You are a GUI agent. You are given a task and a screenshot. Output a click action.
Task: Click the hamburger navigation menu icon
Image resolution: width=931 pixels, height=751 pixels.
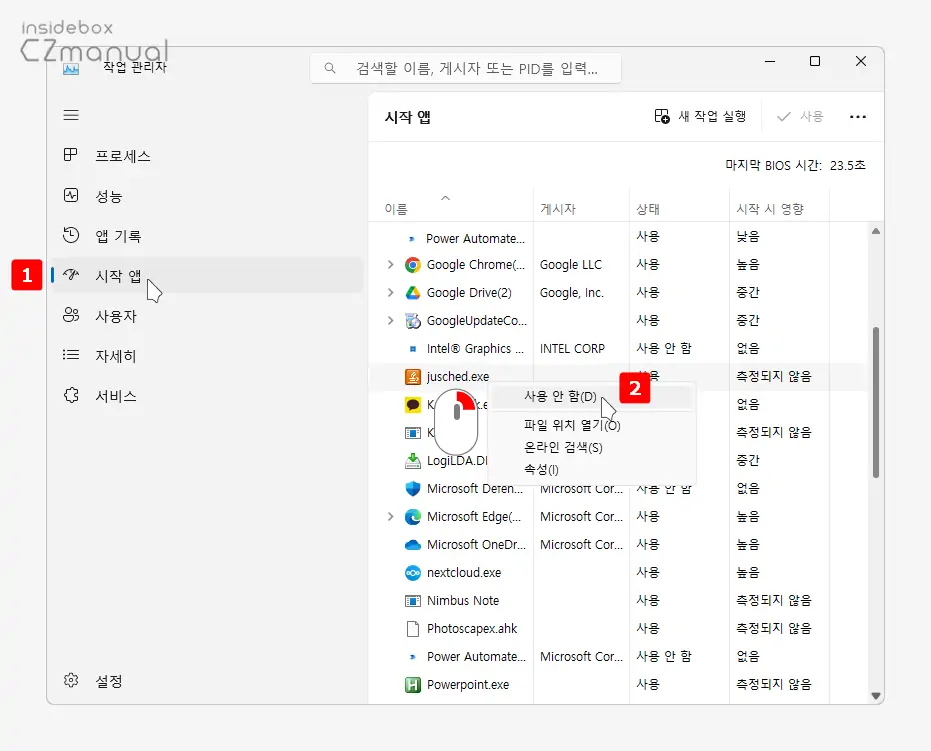click(71, 114)
